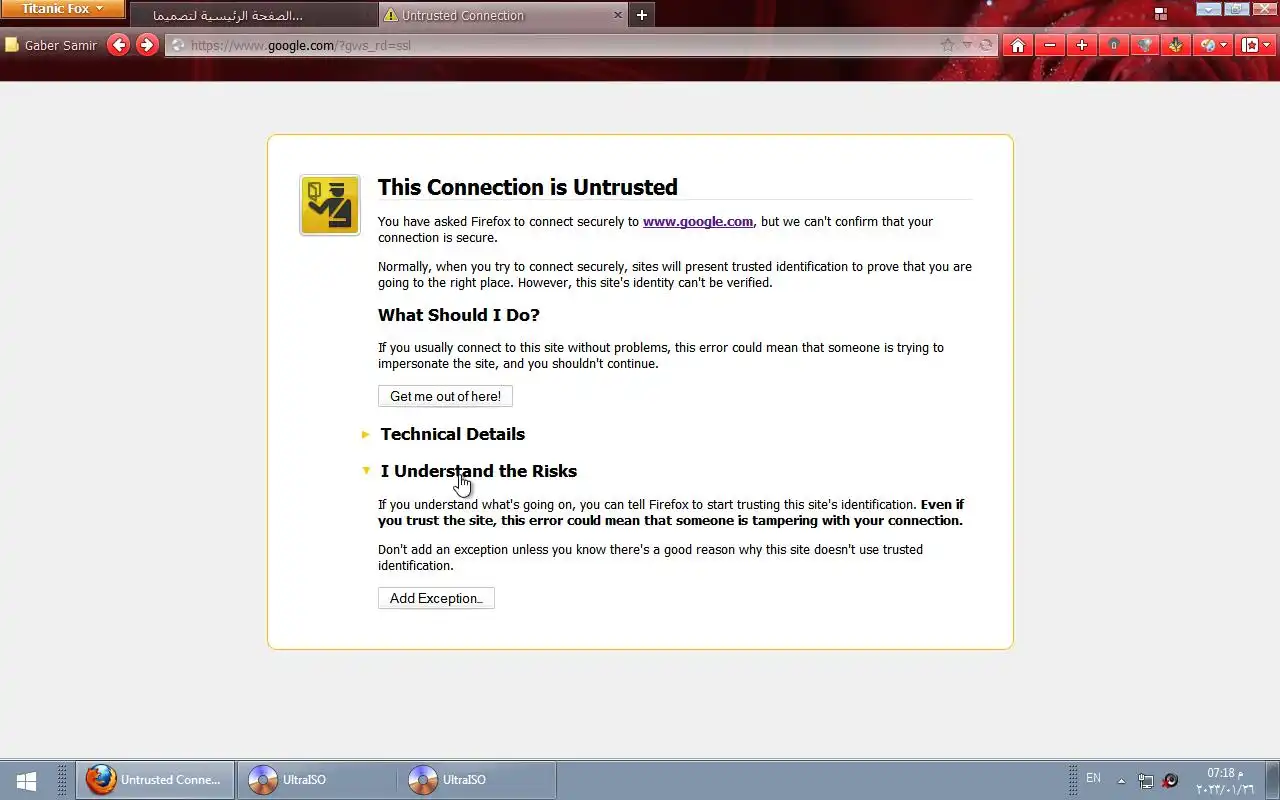The image size is (1280, 800).
Task: Click the site identity globe icon
Action: (x=178, y=45)
